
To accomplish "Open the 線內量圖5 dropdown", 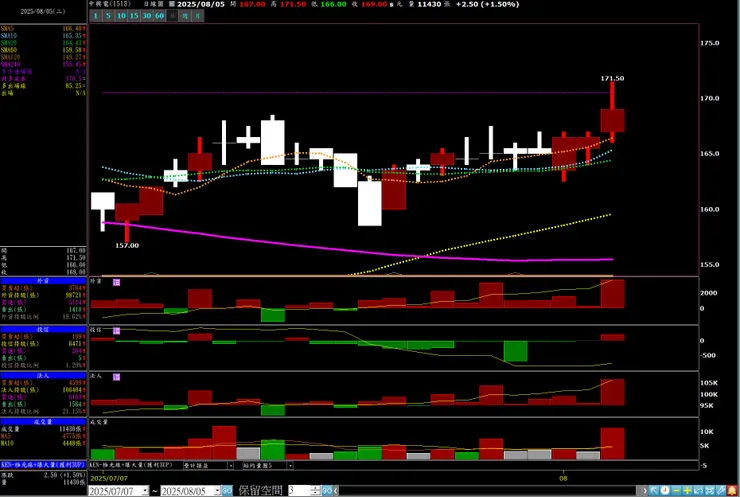I will (x=290, y=465).
